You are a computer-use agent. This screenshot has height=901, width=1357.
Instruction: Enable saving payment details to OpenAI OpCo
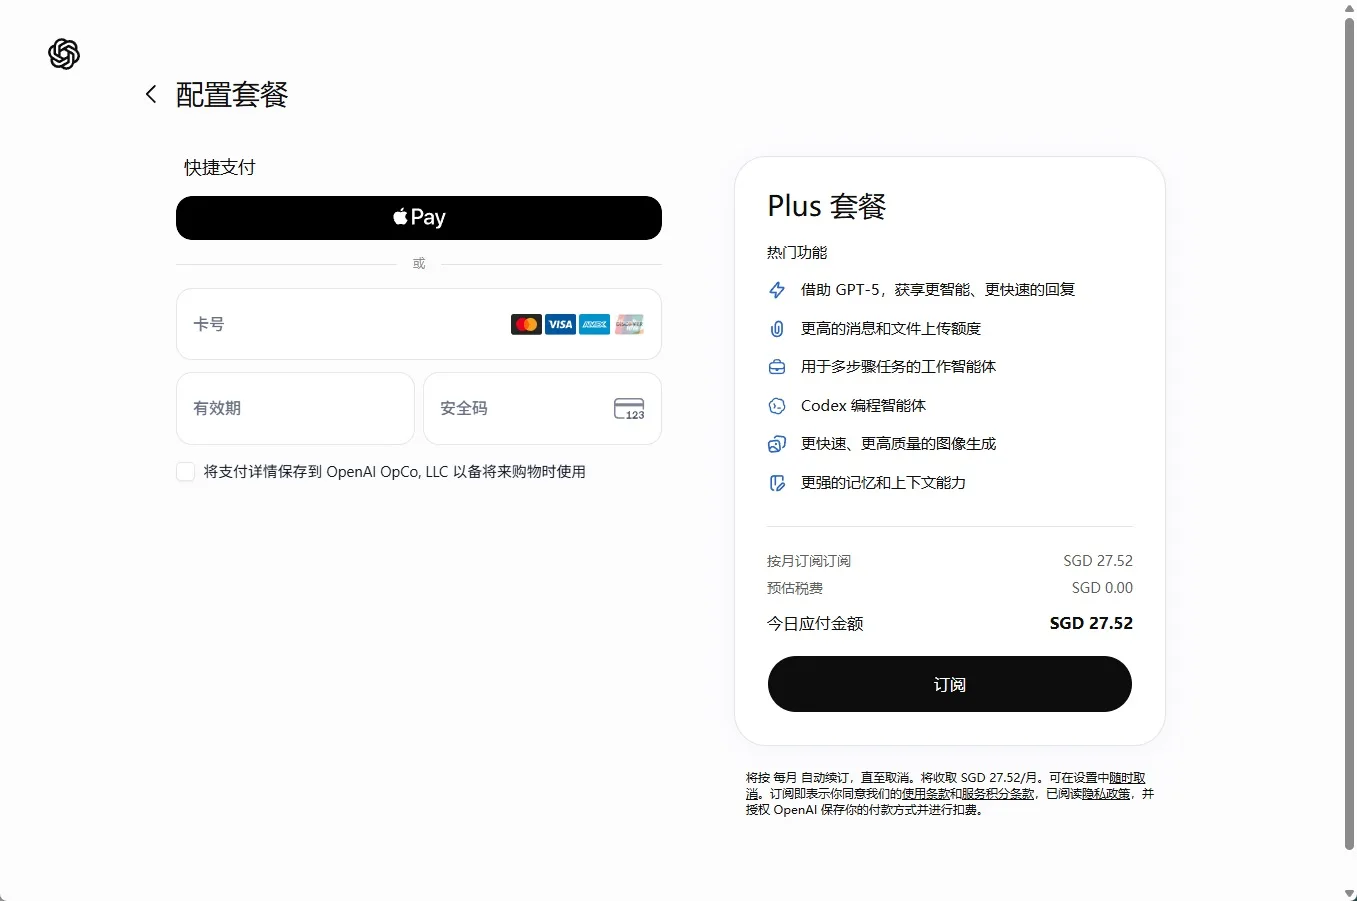click(x=186, y=472)
